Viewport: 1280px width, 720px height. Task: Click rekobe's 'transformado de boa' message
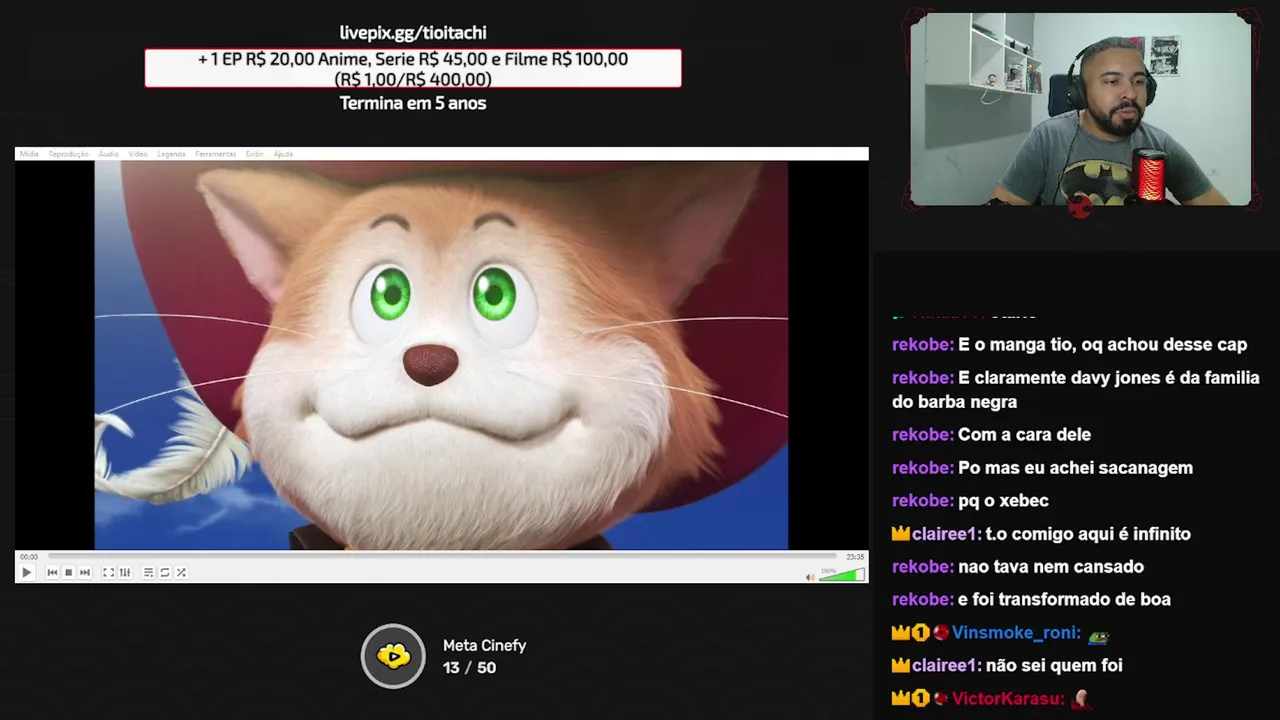(1031, 600)
